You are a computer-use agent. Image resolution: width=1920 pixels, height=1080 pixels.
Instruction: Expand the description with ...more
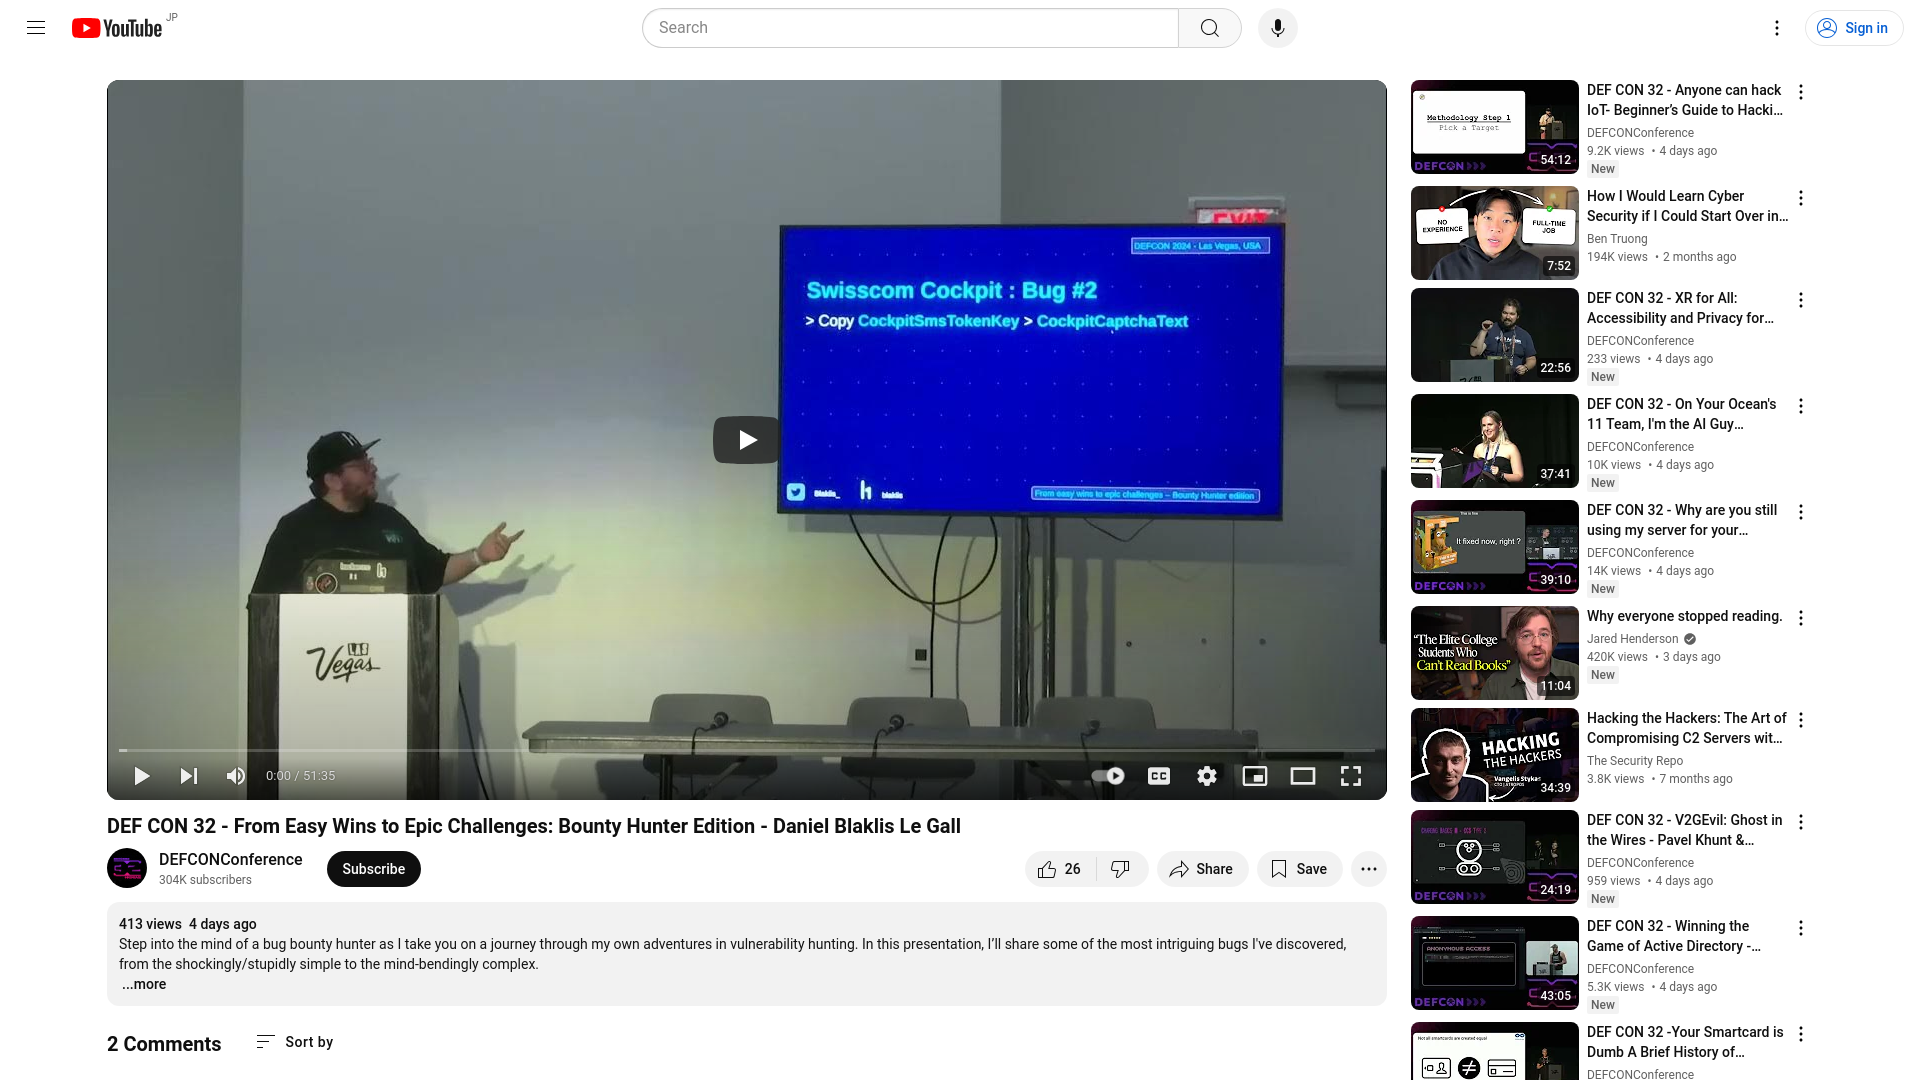click(144, 984)
